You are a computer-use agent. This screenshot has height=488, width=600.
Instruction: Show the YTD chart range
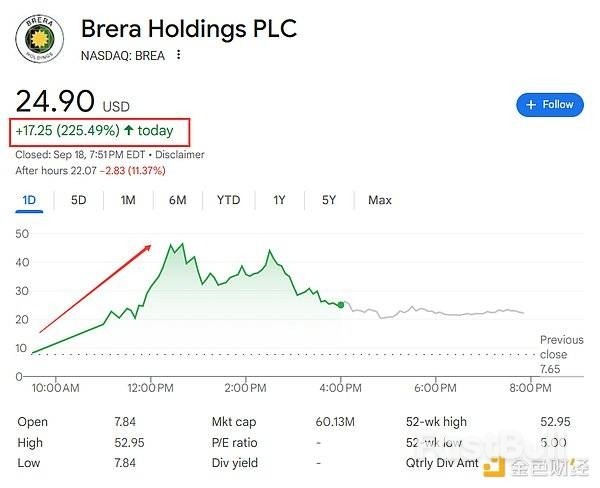228,200
